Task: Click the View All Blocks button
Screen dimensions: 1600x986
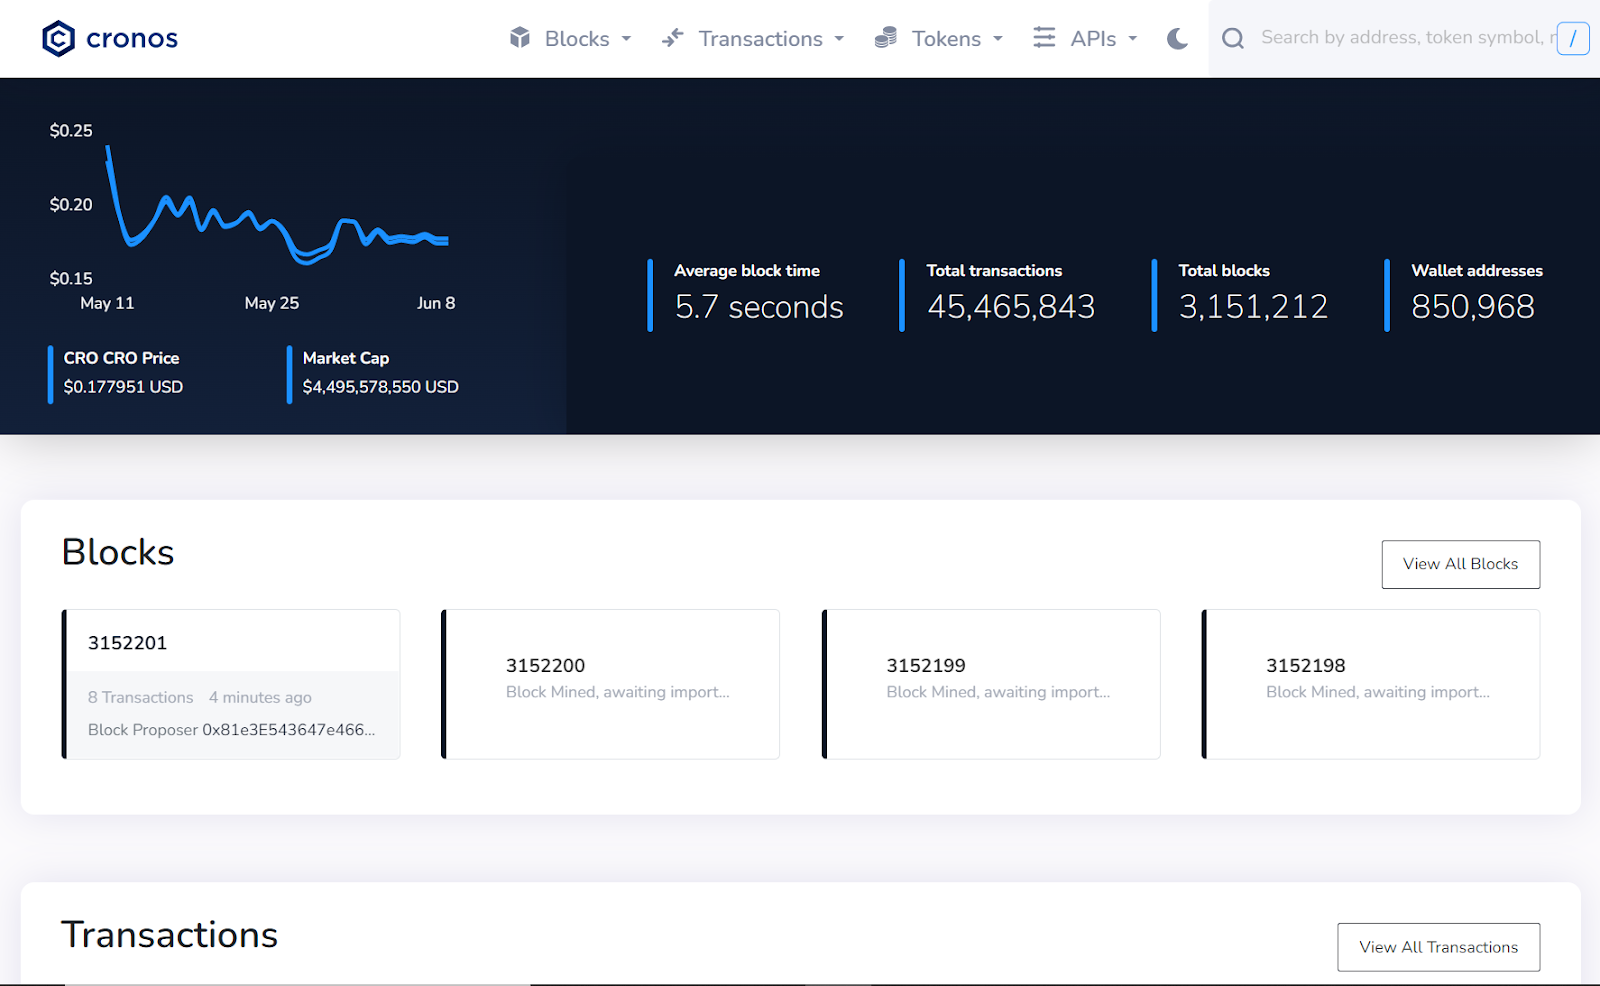Action: click(1460, 564)
